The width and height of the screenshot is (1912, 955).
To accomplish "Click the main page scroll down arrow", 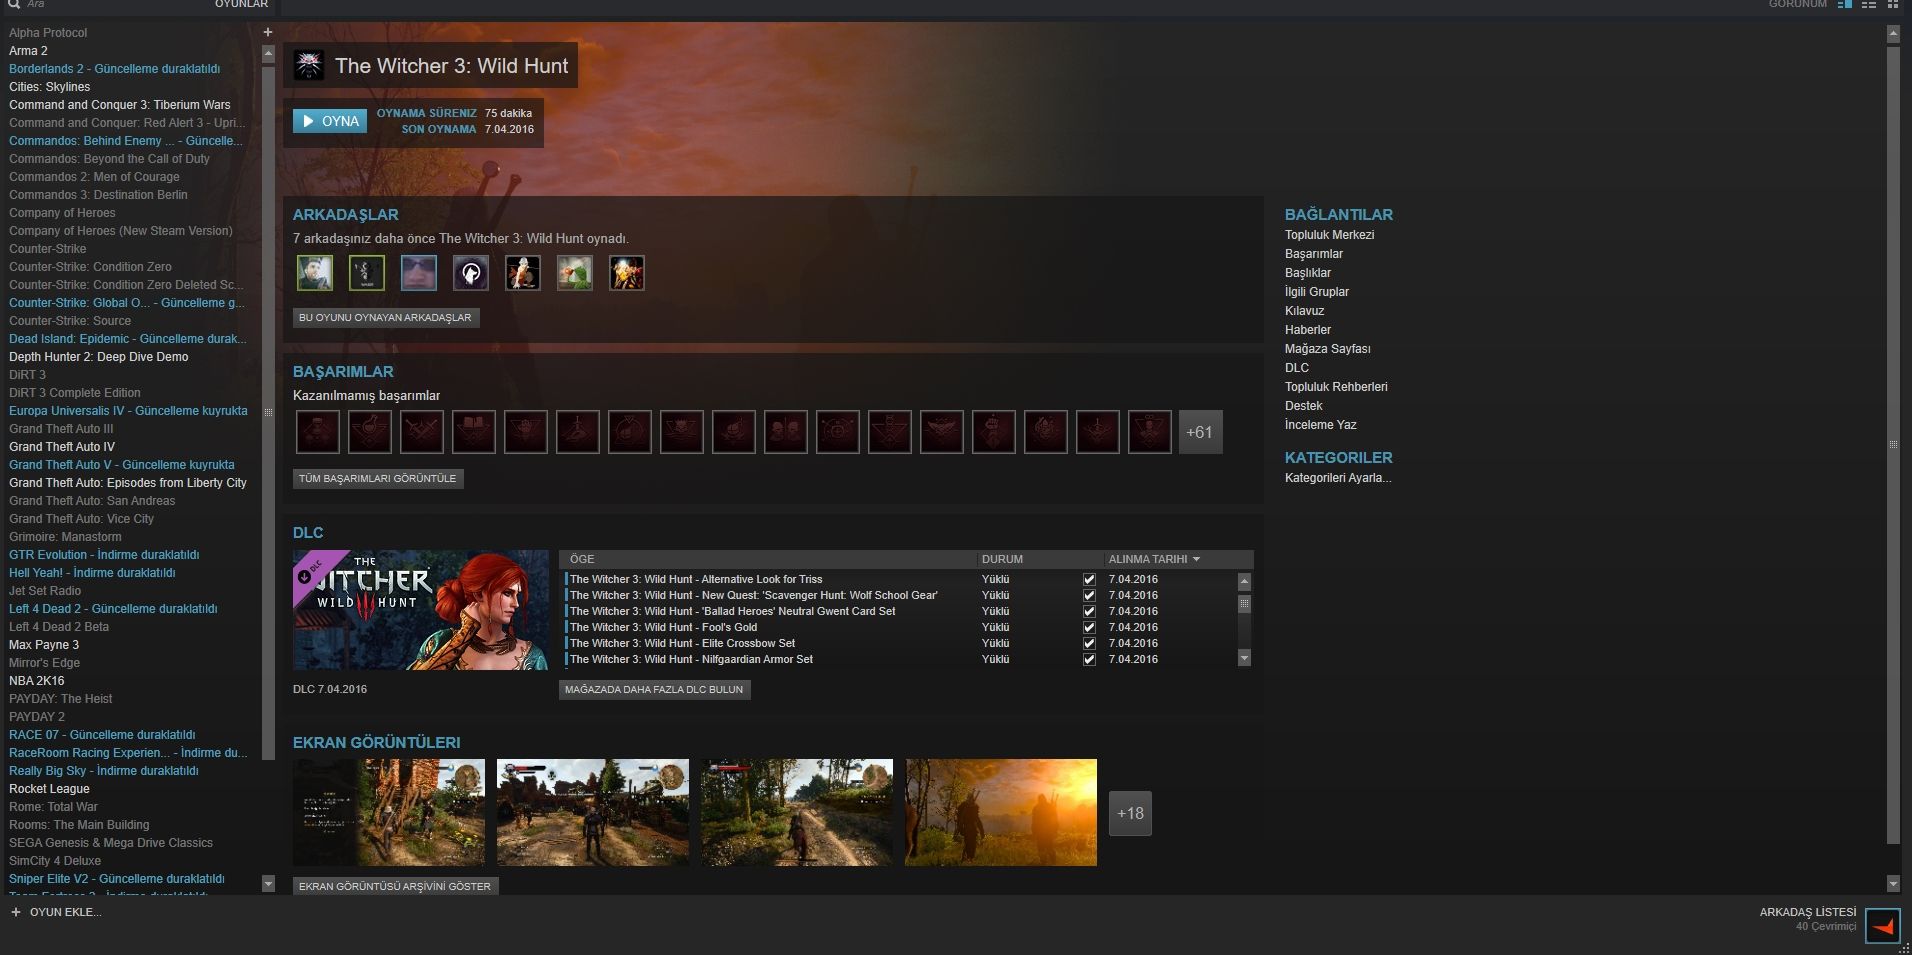I will 1893,884.
